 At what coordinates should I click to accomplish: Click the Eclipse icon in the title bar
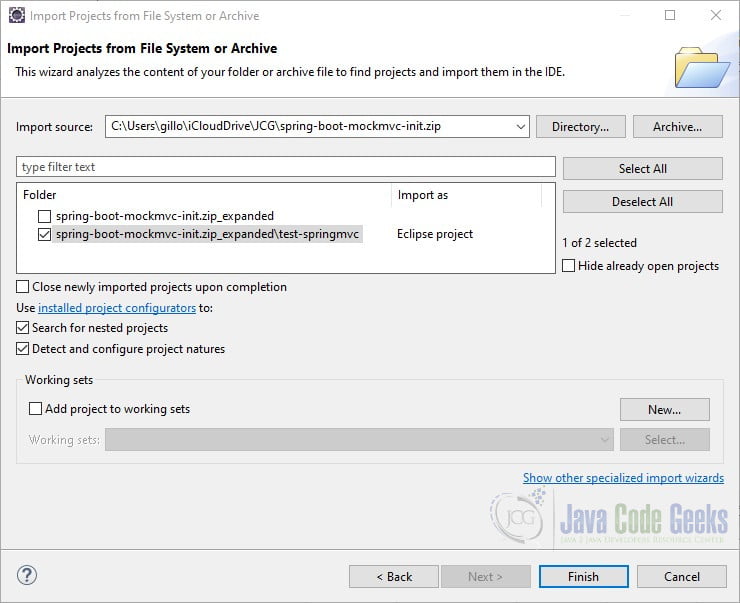click(x=17, y=15)
